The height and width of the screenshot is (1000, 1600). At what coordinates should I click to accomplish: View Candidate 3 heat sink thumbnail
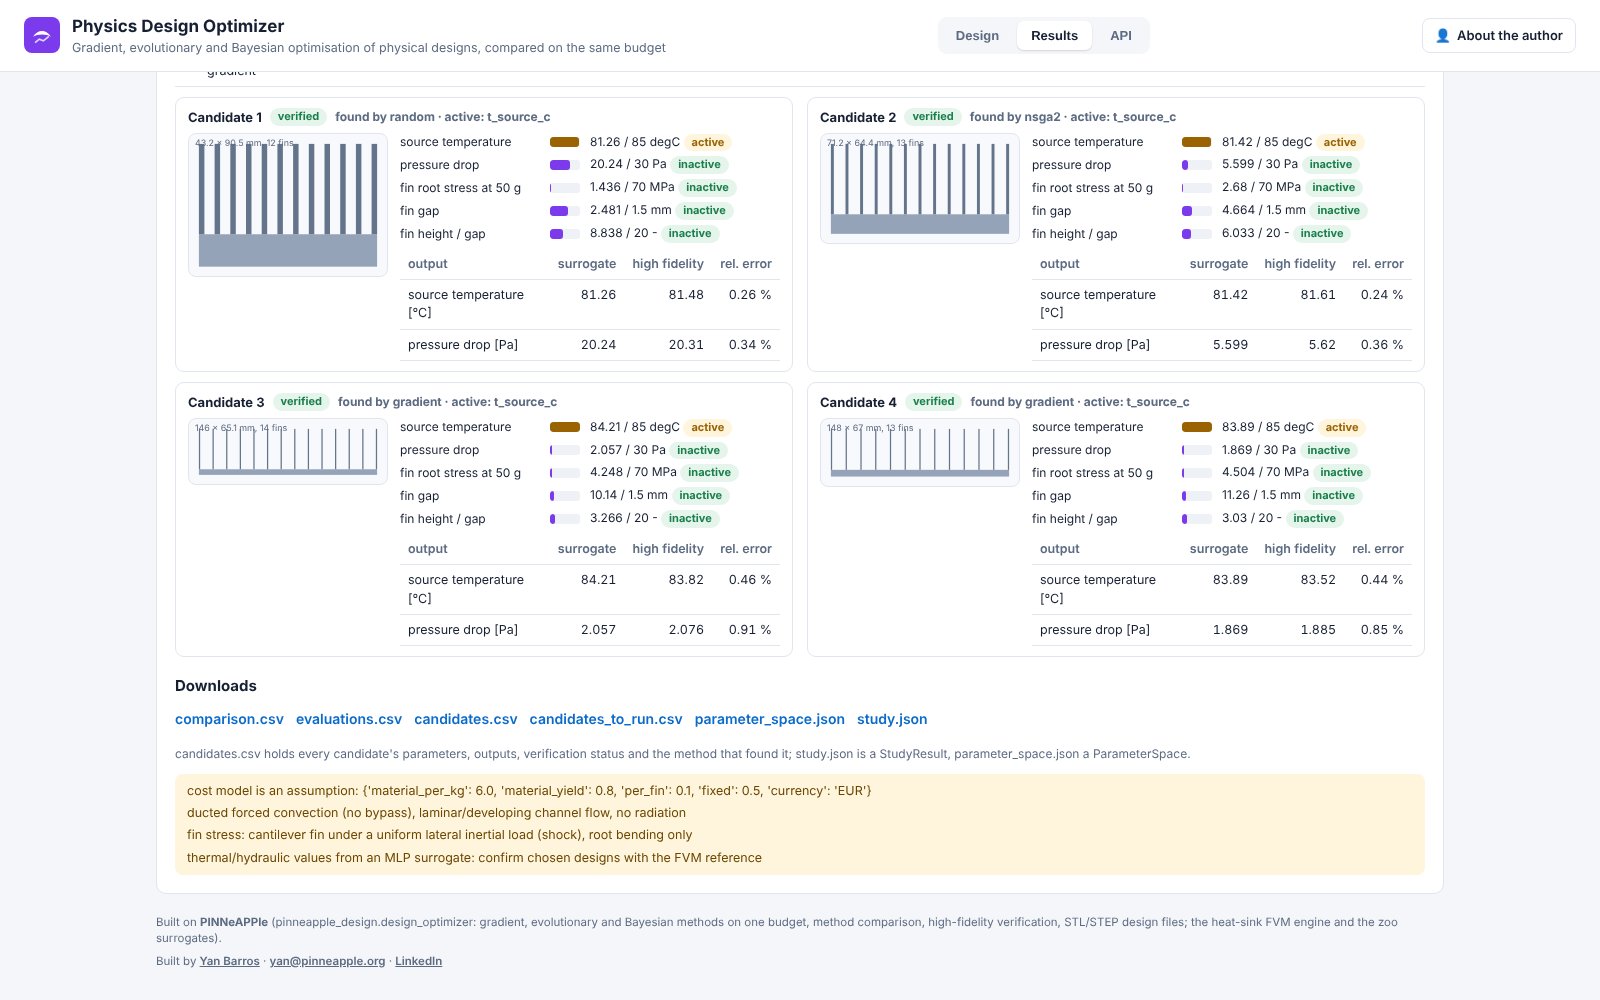pos(288,451)
